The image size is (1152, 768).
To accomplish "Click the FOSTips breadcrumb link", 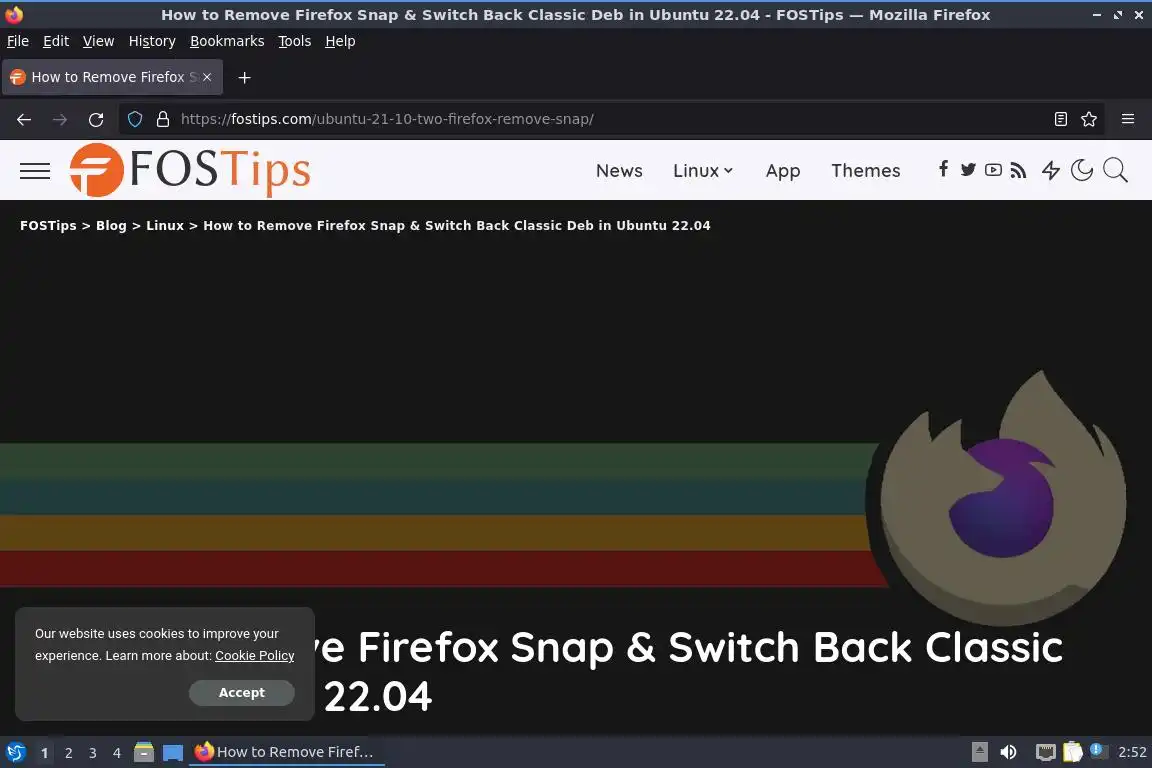I will click(x=48, y=226).
